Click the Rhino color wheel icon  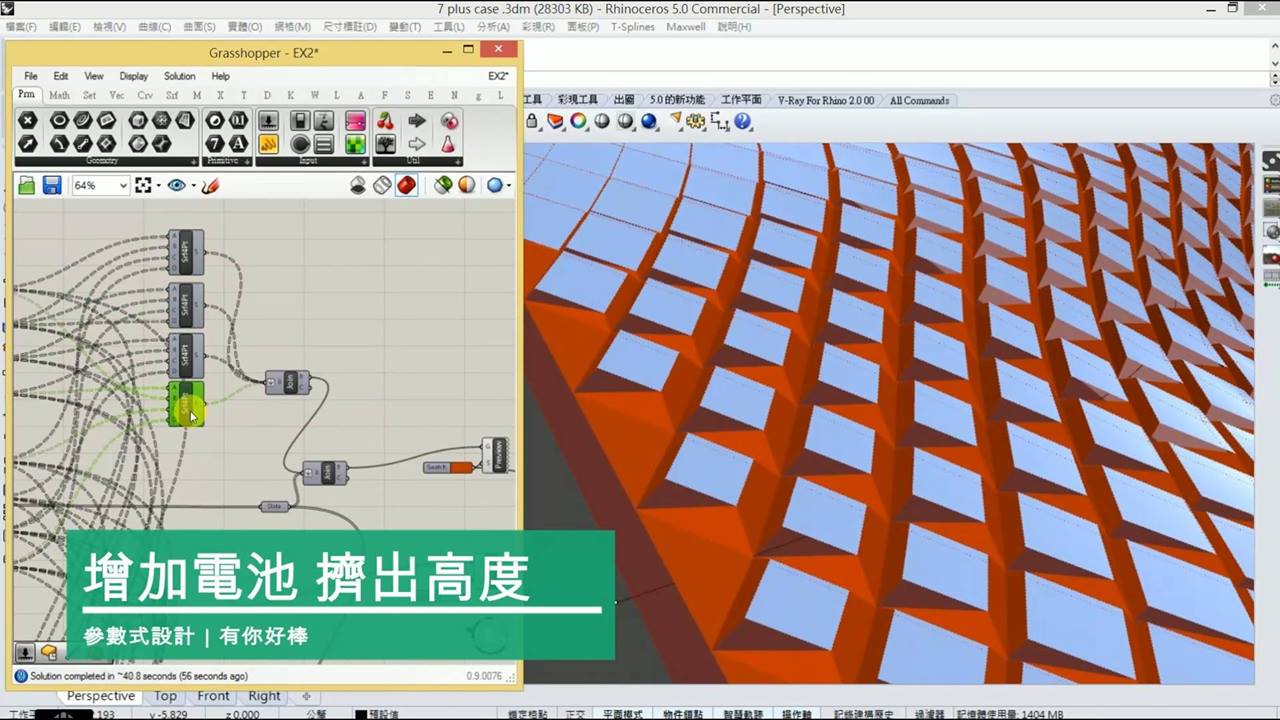(x=579, y=121)
